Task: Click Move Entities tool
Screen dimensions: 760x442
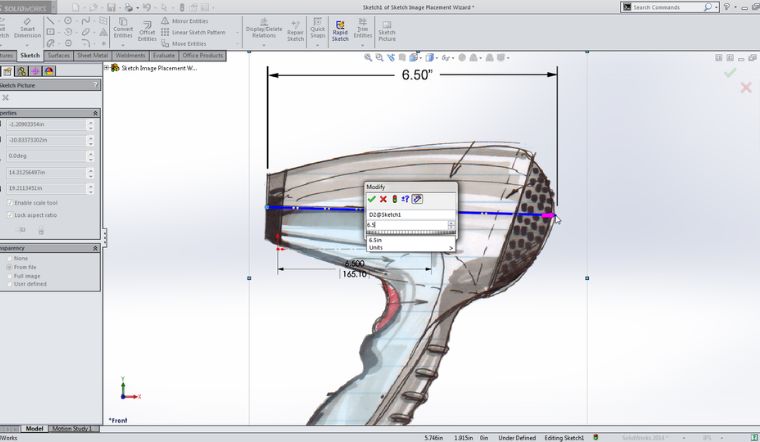Action: (x=184, y=44)
